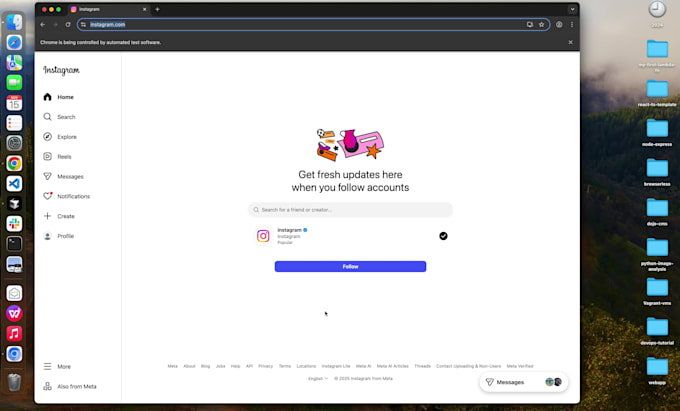
Task: Open the Explore compass item
Action: tap(60, 137)
